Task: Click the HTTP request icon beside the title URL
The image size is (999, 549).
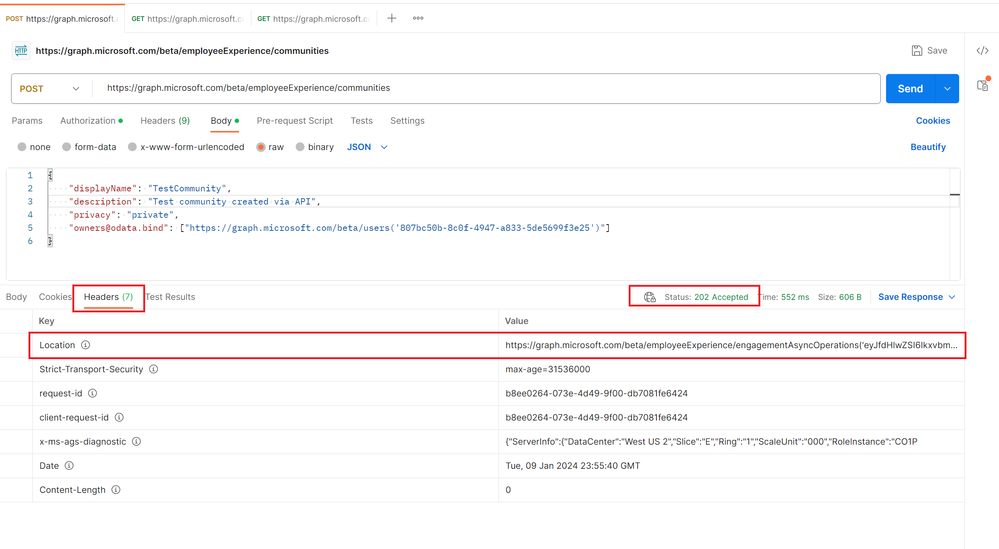Action: tap(21, 51)
